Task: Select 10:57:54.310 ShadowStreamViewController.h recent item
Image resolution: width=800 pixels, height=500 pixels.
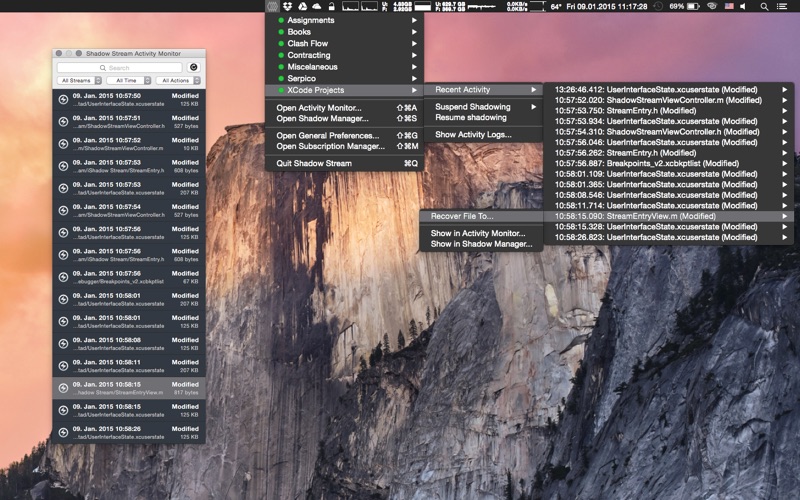Action: click(669, 132)
